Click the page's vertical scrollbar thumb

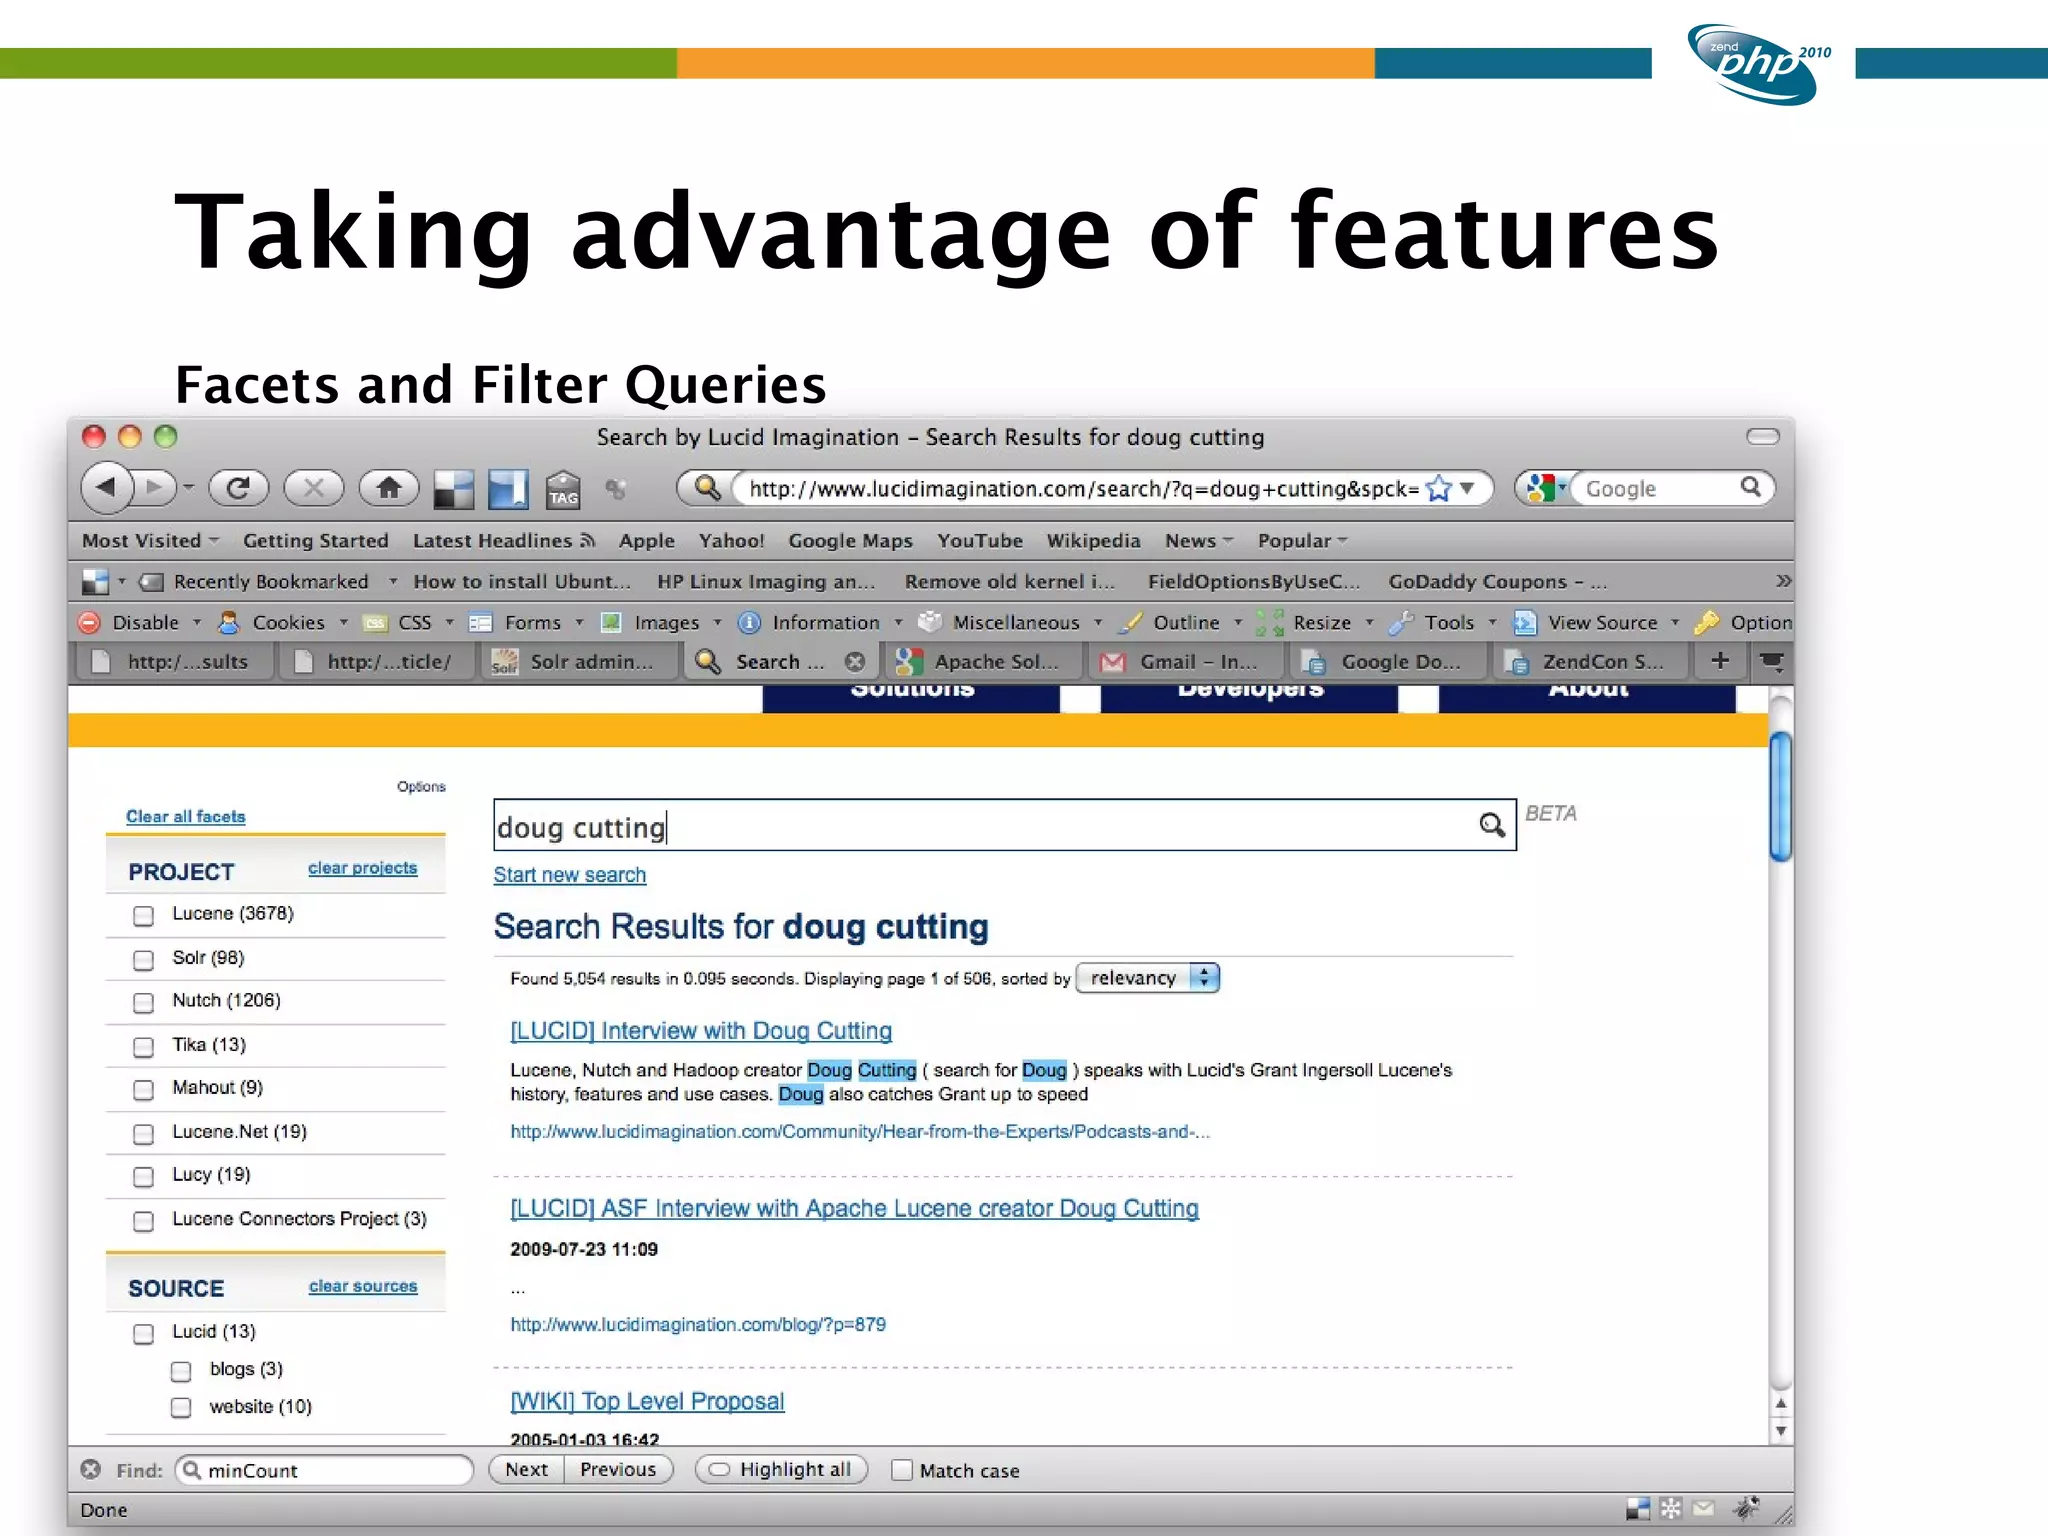click(x=1780, y=795)
